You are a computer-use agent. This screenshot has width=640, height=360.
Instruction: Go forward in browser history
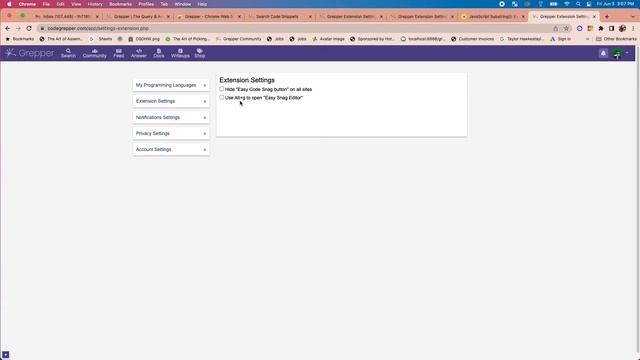pos(18,29)
